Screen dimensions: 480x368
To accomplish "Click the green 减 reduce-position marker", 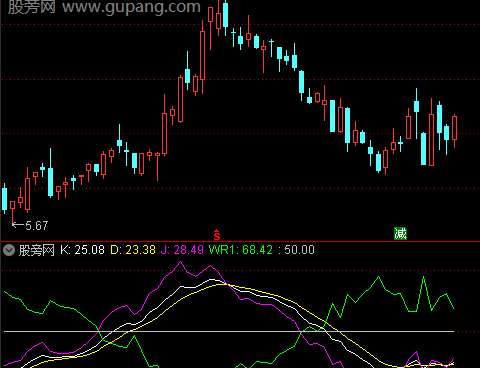I will tap(400, 234).
